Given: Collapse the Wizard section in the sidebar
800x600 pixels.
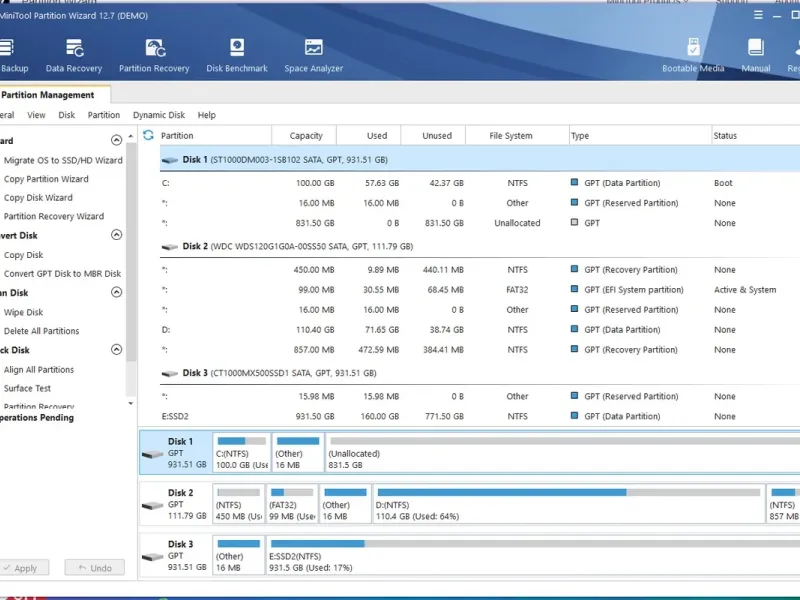Looking at the screenshot, I should tap(116, 140).
